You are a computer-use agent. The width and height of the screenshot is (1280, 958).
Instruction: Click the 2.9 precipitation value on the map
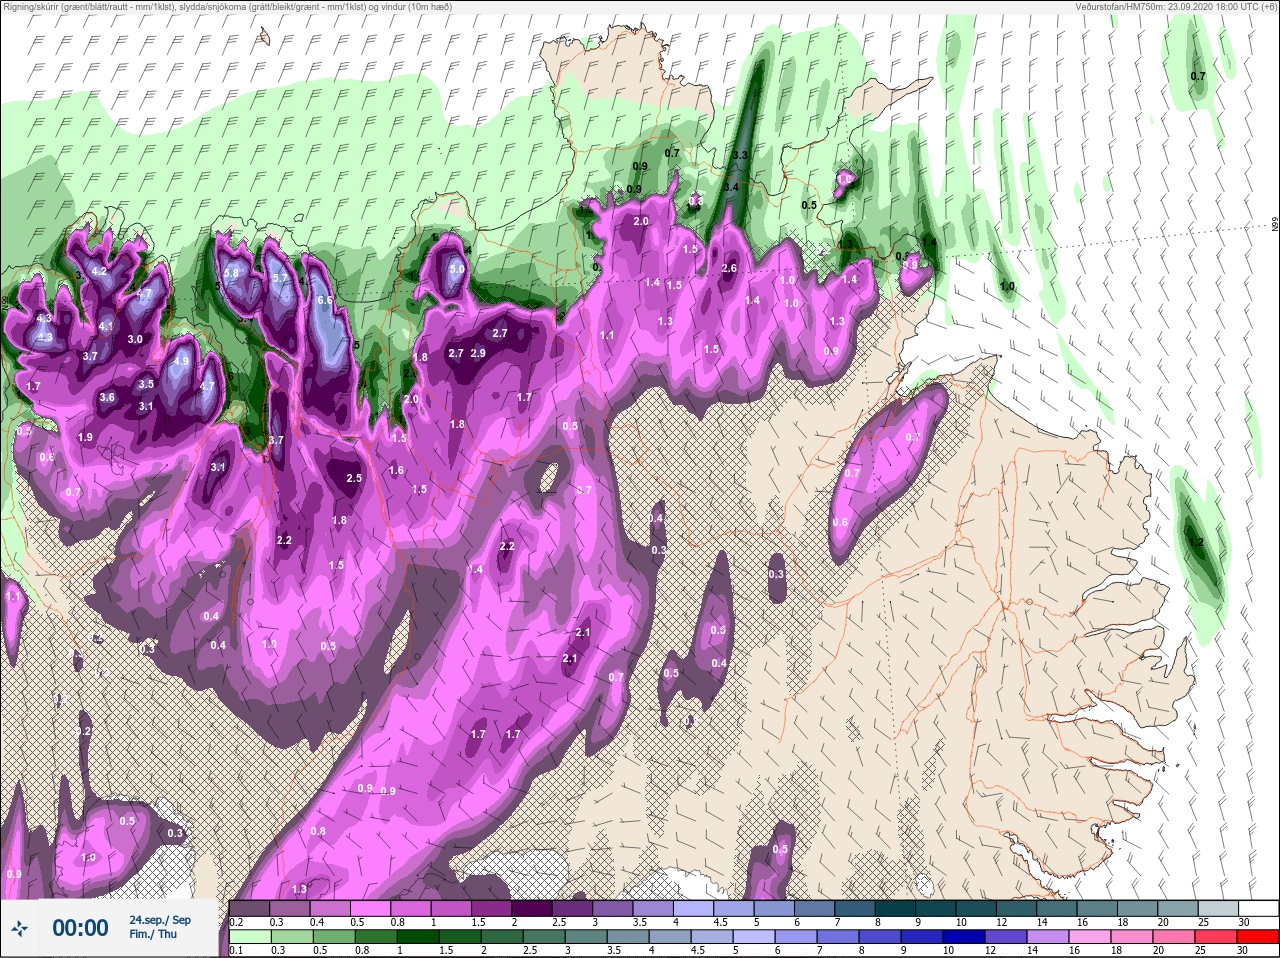(478, 353)
